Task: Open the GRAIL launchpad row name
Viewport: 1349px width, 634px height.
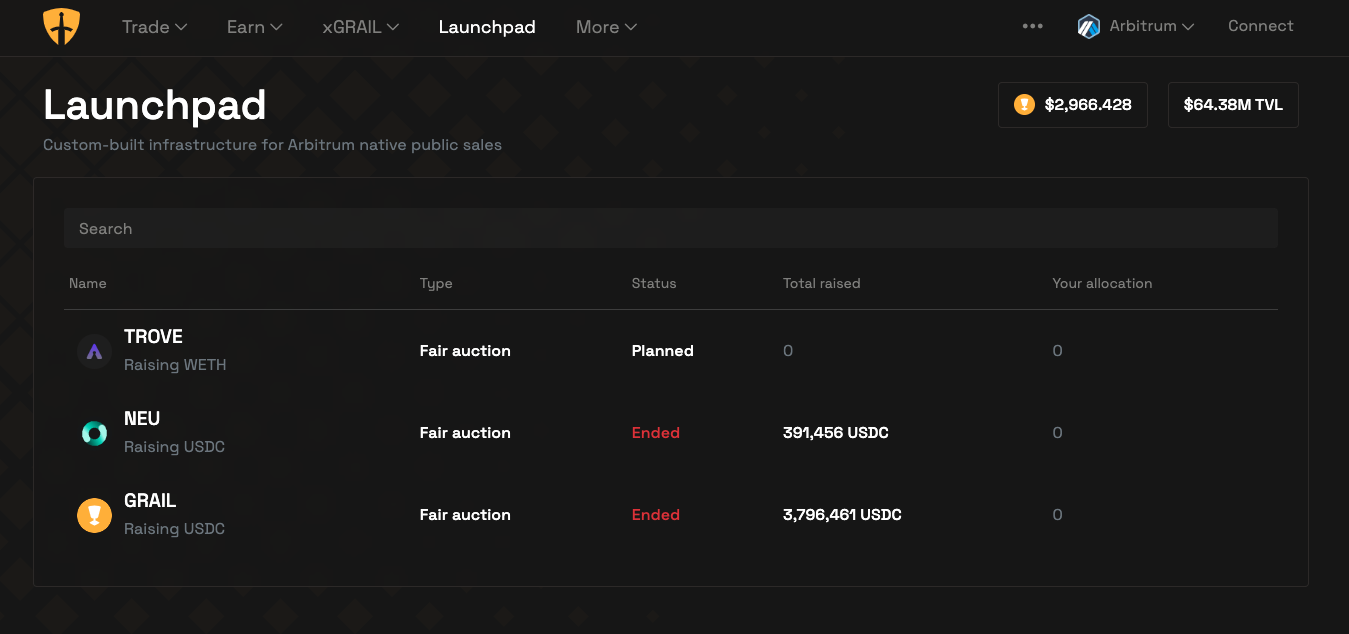Action: pos(150,501)
